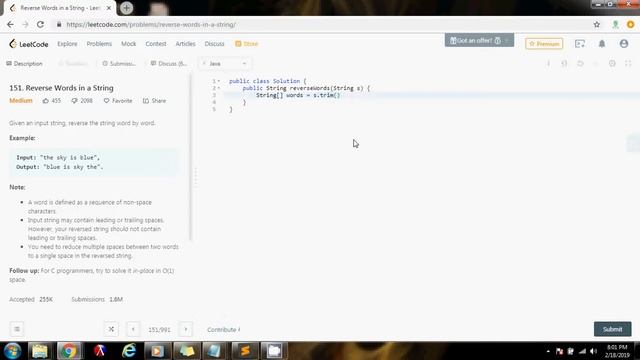Open Windows Explorer from the taskbar
The height and width of the screenshot is (360, 640).
[40, 351]
